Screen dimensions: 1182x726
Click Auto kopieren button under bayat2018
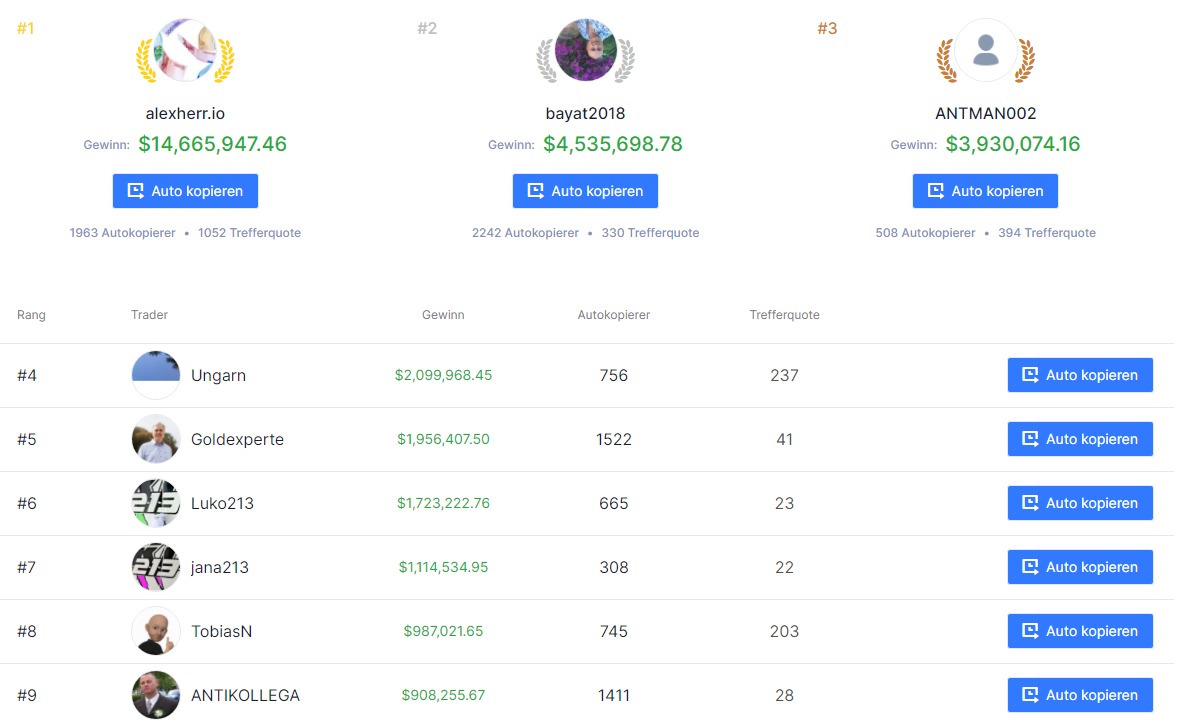tap(585, 191)
